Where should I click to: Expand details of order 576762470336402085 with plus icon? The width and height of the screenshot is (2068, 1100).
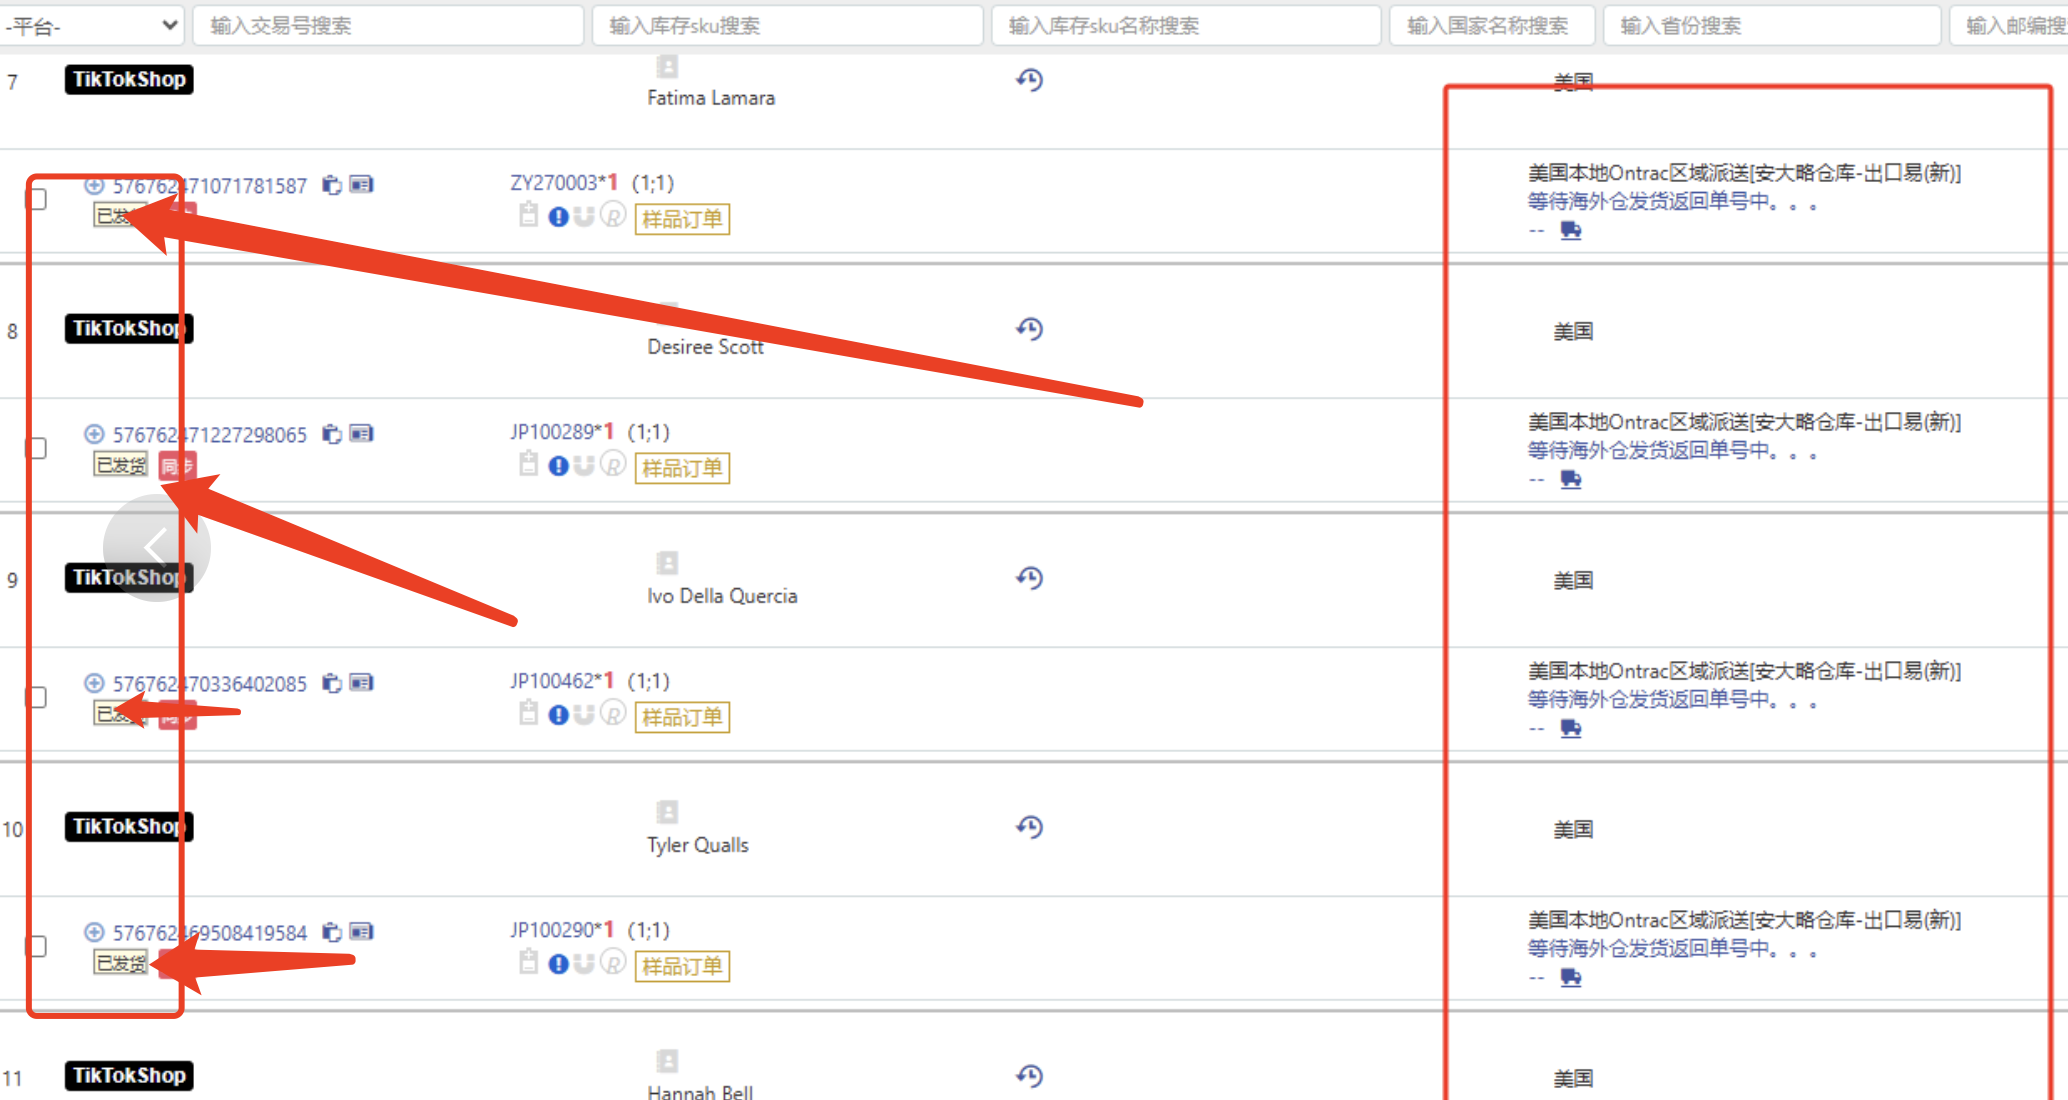(94, 683)
